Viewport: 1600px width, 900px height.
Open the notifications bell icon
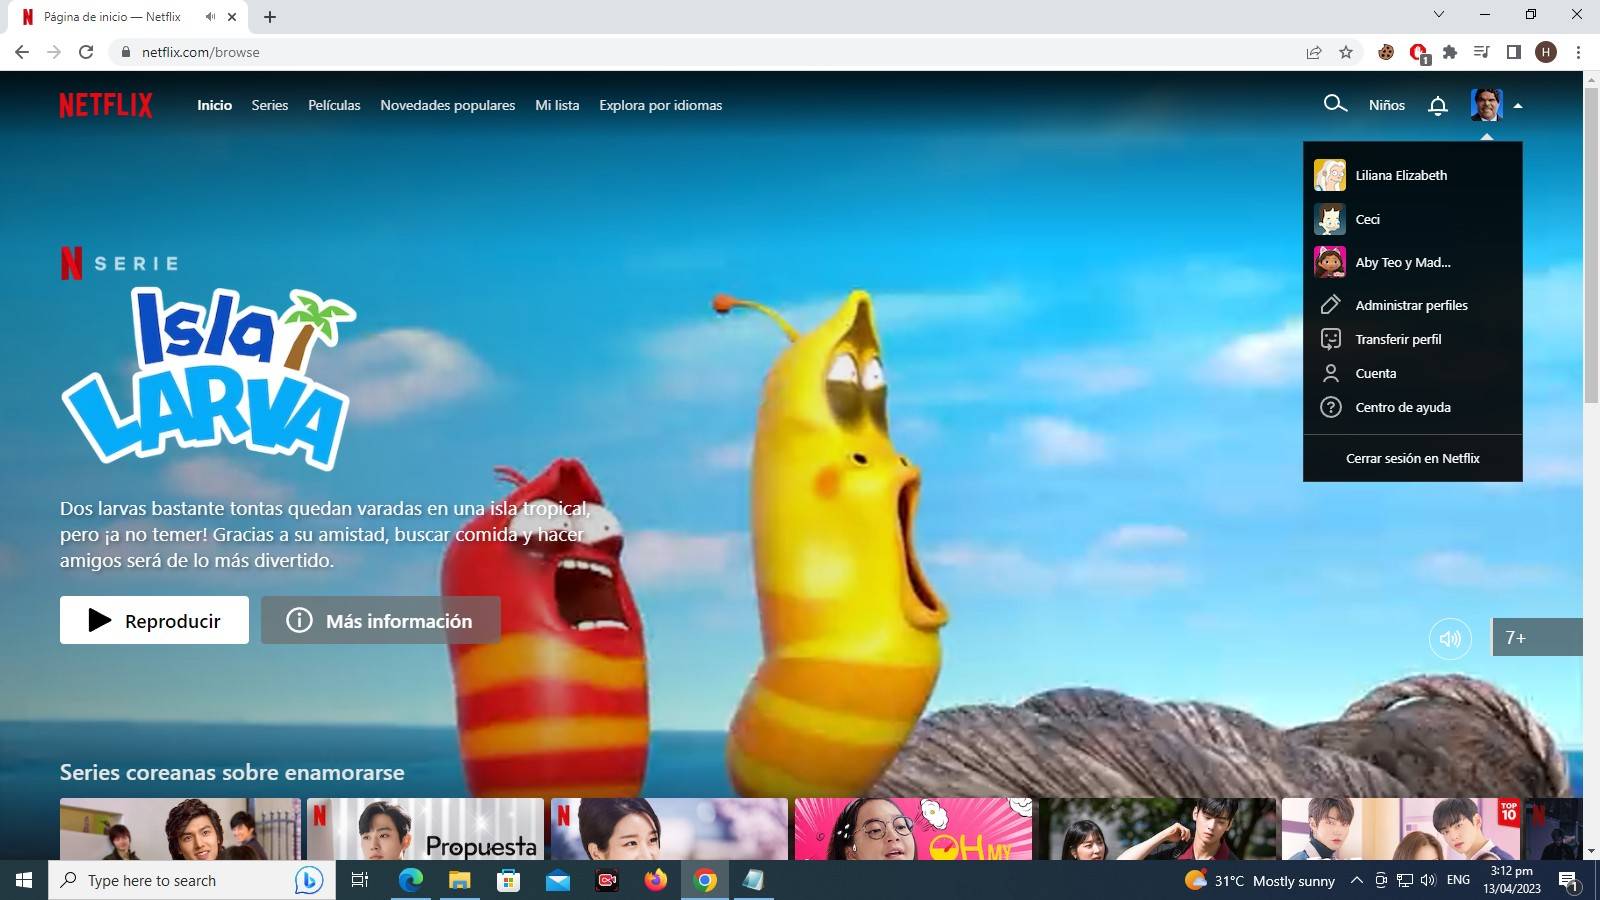(x=1438, y=105)
